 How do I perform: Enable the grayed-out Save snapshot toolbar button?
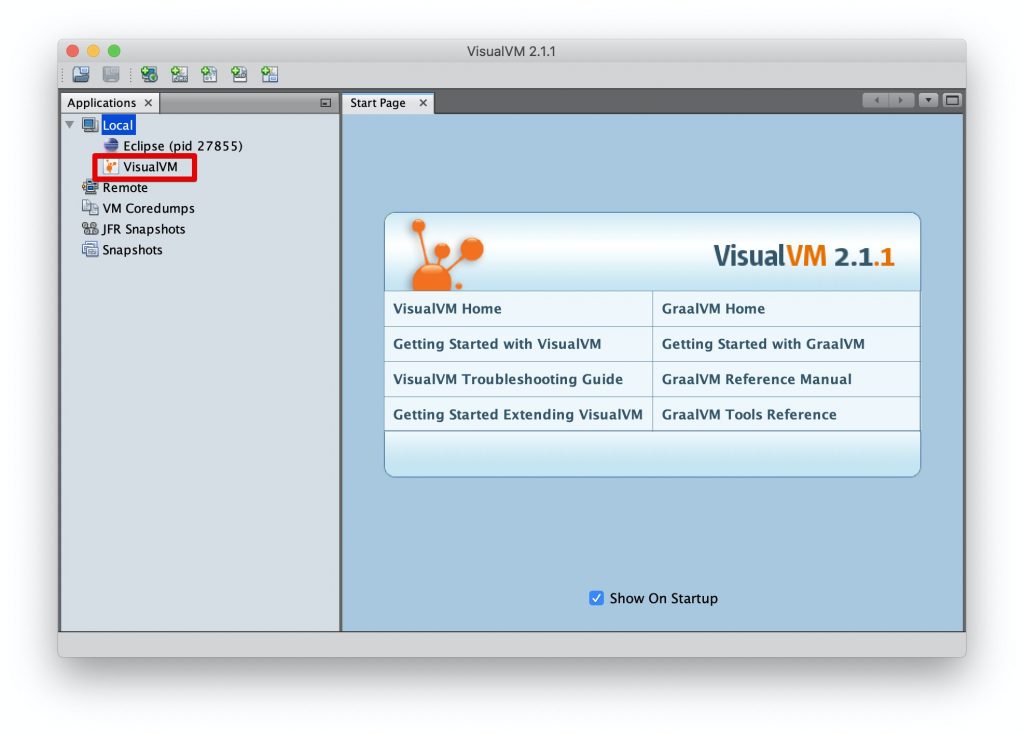[110, 74]
